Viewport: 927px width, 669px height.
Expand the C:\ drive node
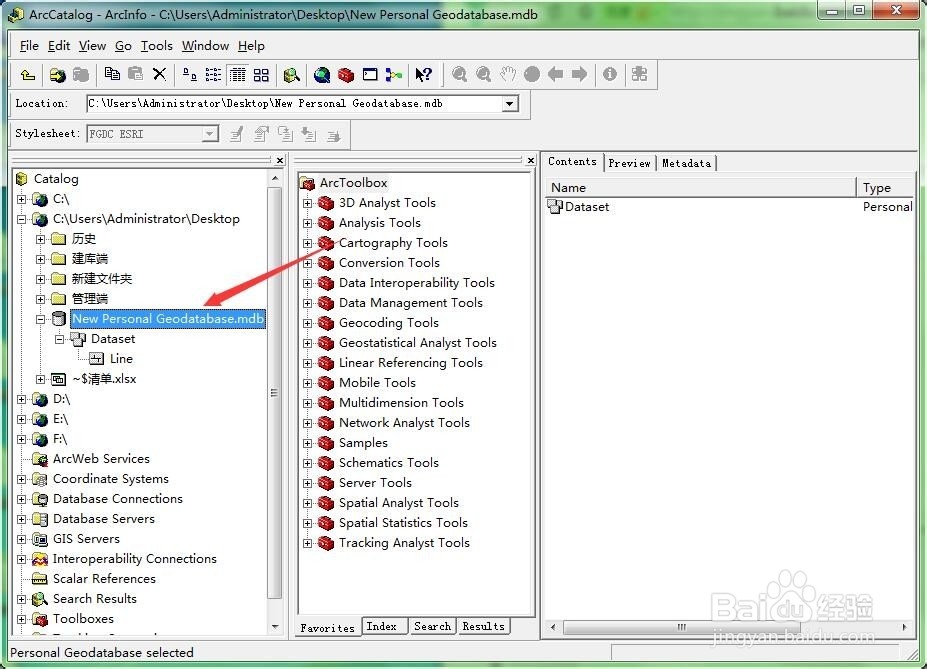point(22,200)
